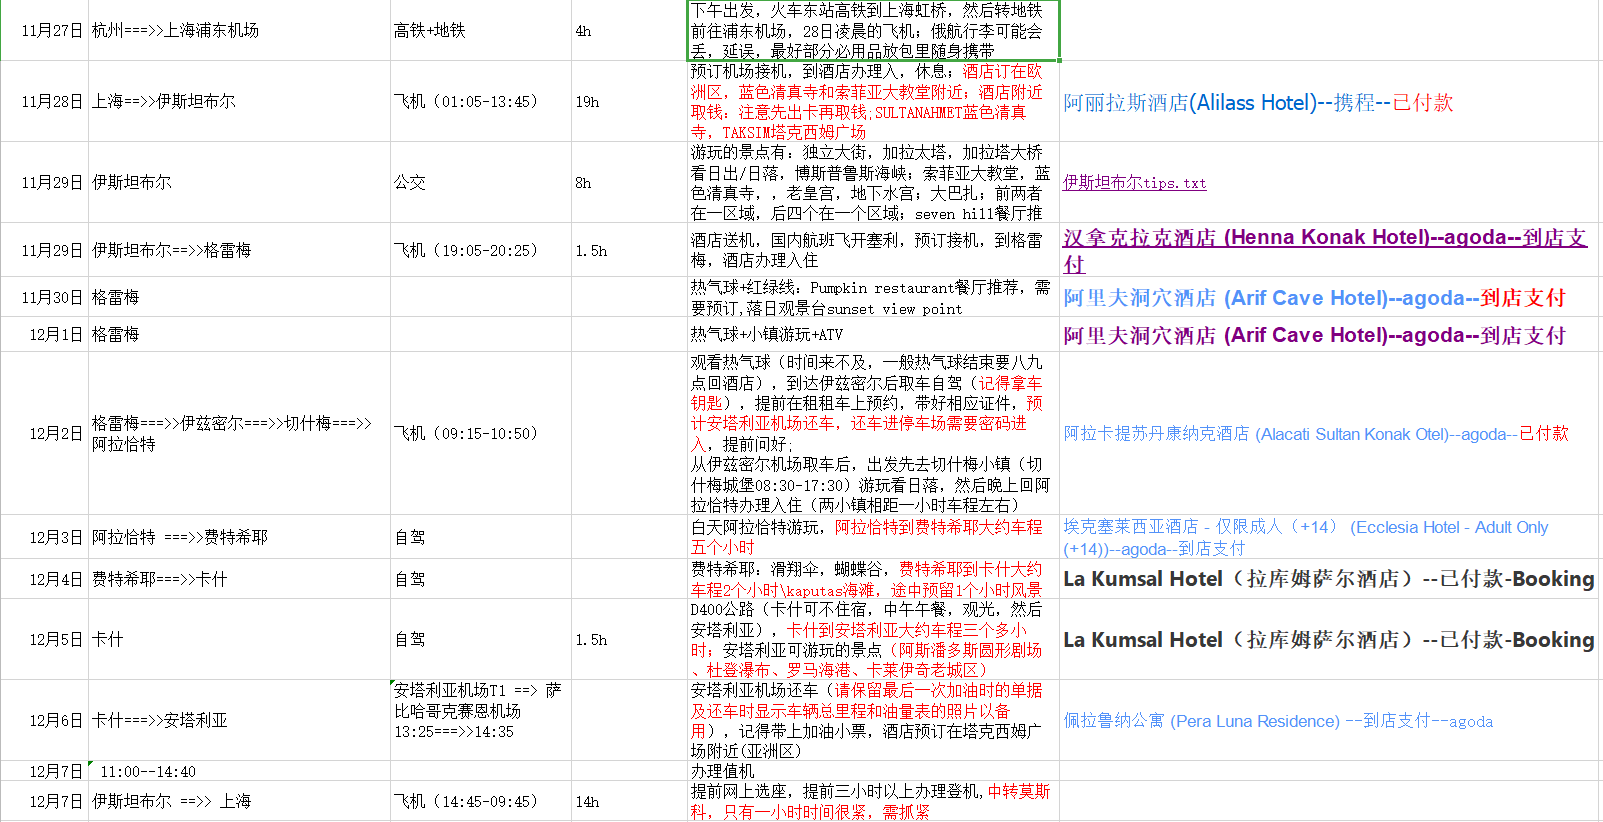Select the 飞机（14:45-09:45）cell
Image resolution: width=1603 pixels, height=822 pixels.
481,802
